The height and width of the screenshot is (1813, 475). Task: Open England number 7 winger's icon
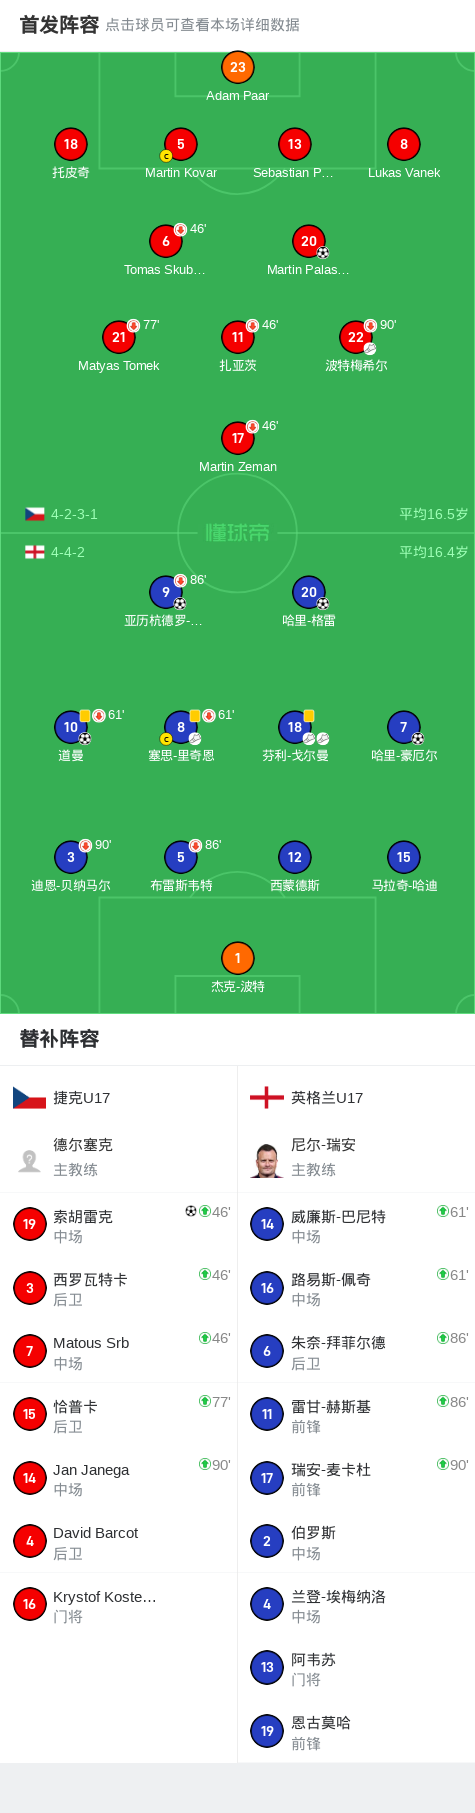click(404, 727)
